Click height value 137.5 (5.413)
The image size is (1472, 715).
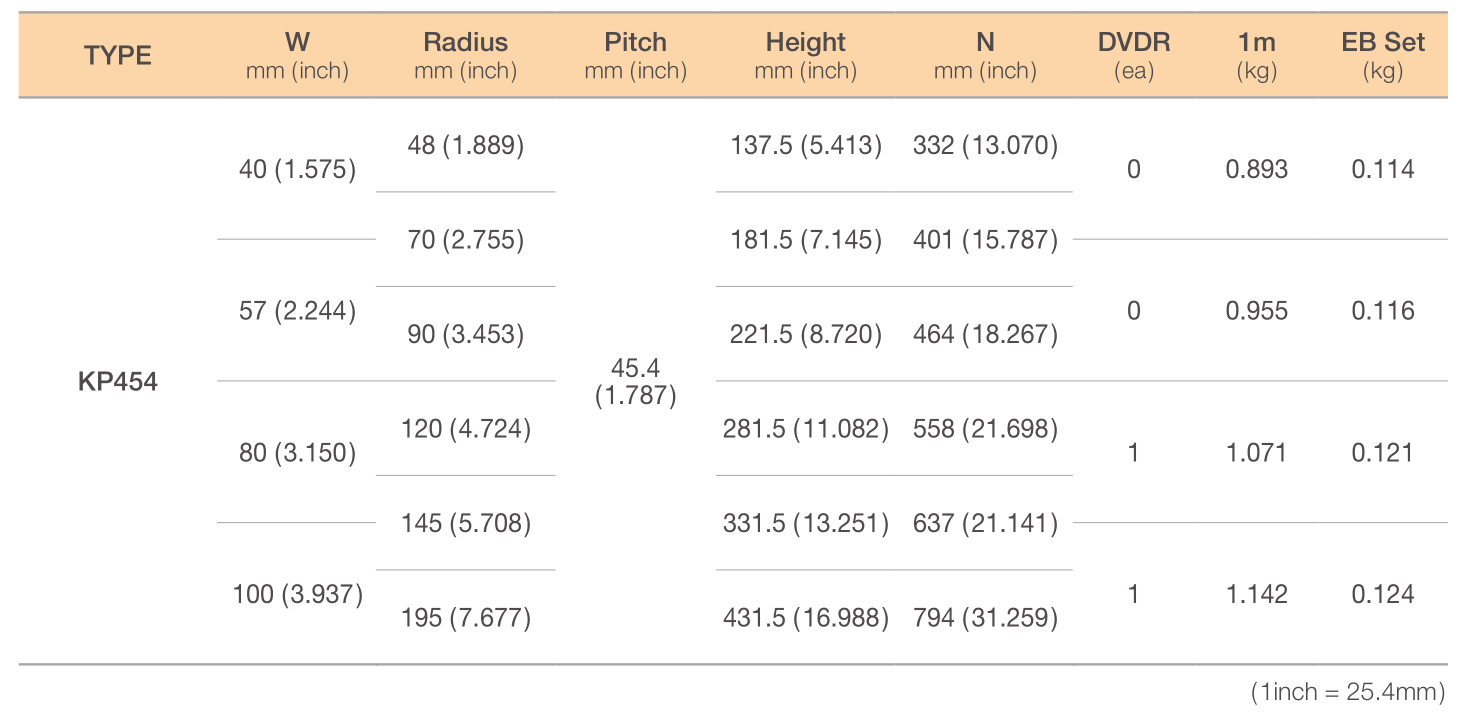click(806, 146)
